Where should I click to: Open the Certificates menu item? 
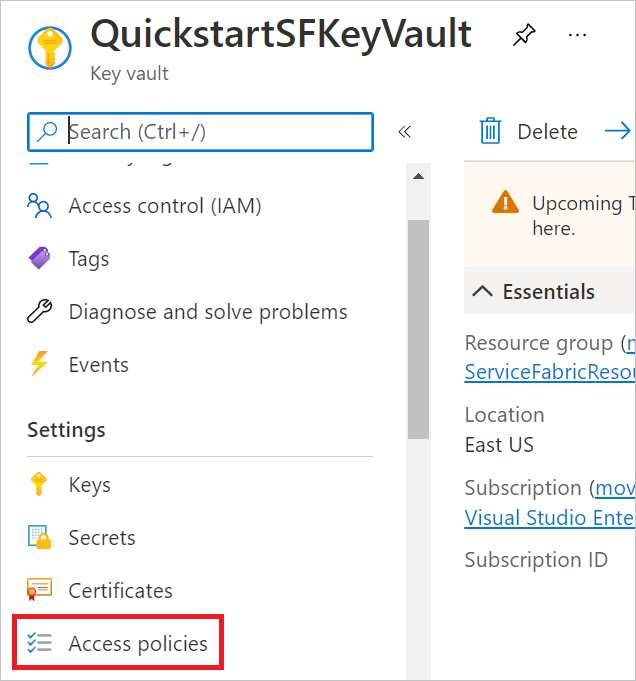[x=120, y=591]
